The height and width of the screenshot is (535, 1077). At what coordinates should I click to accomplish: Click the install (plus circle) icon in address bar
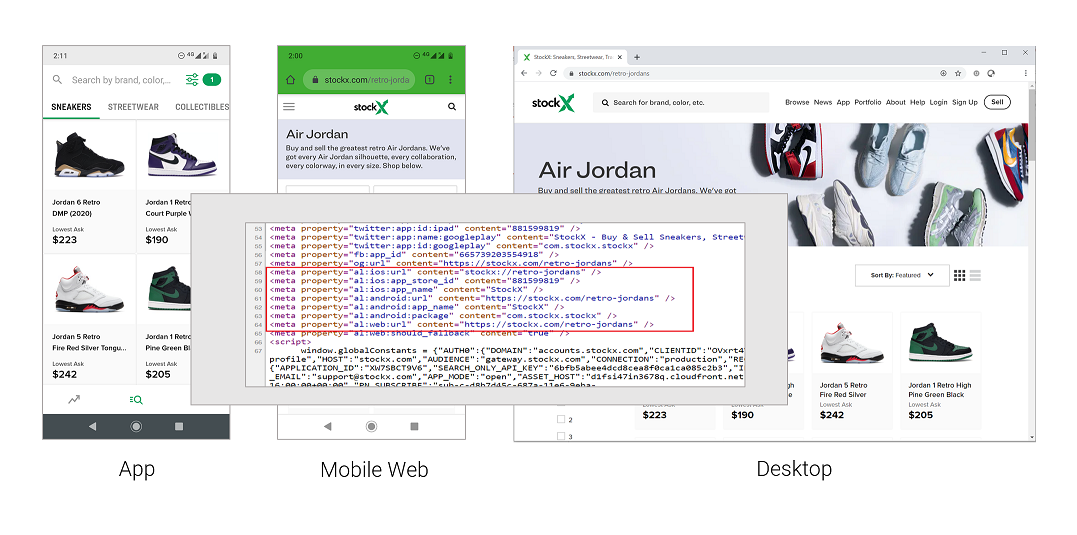point(943,73)
